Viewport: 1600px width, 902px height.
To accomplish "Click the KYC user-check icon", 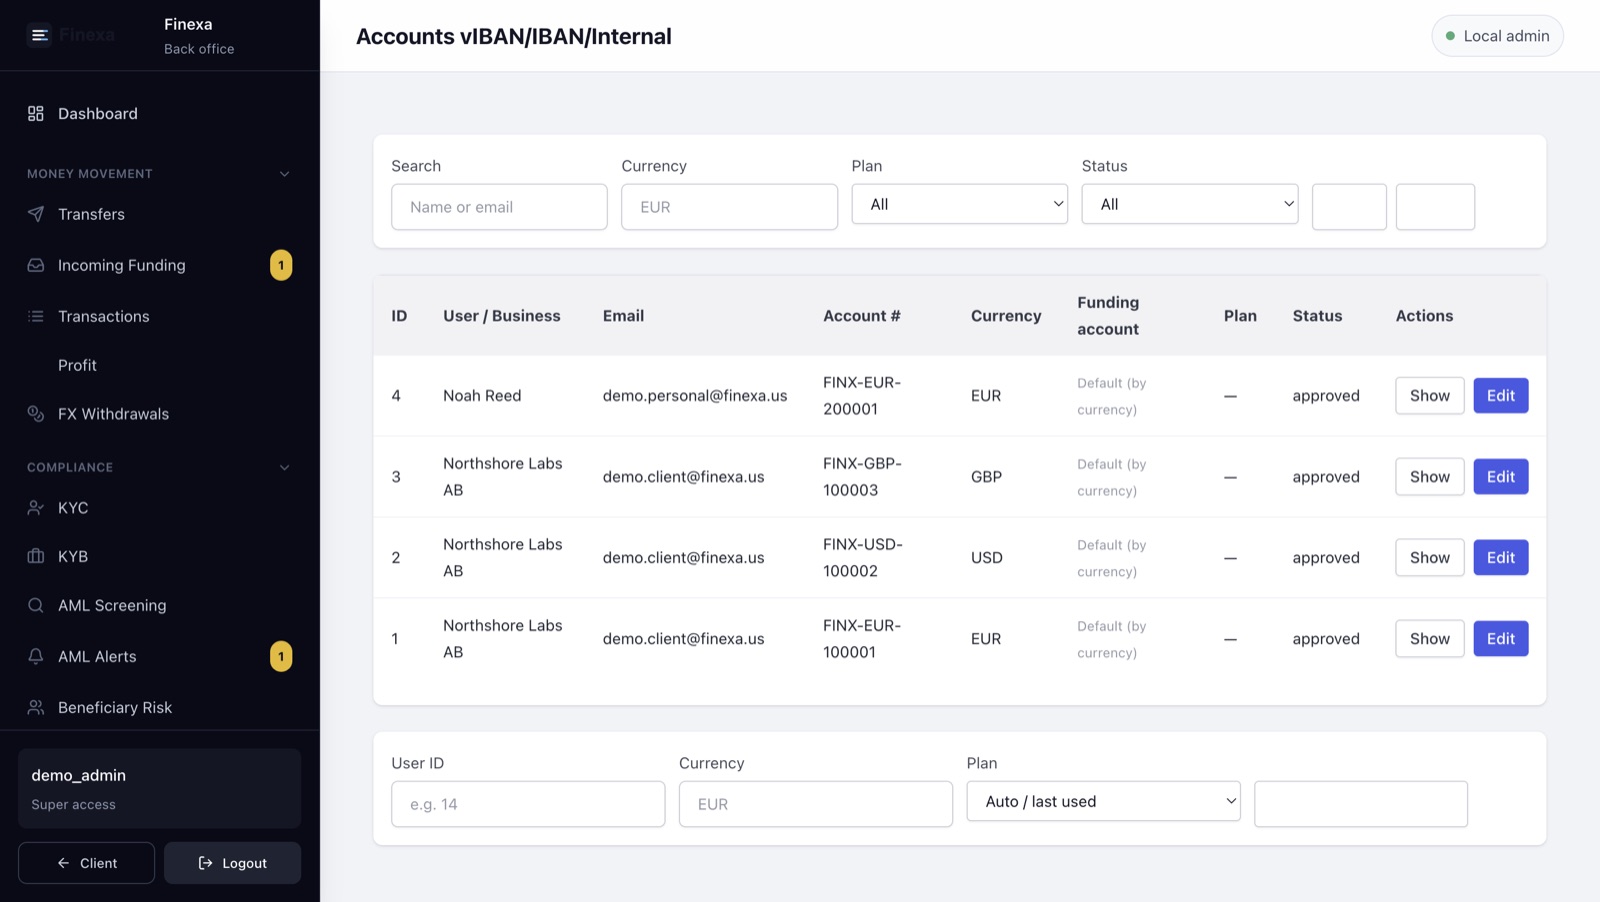I will click(36, 508).
